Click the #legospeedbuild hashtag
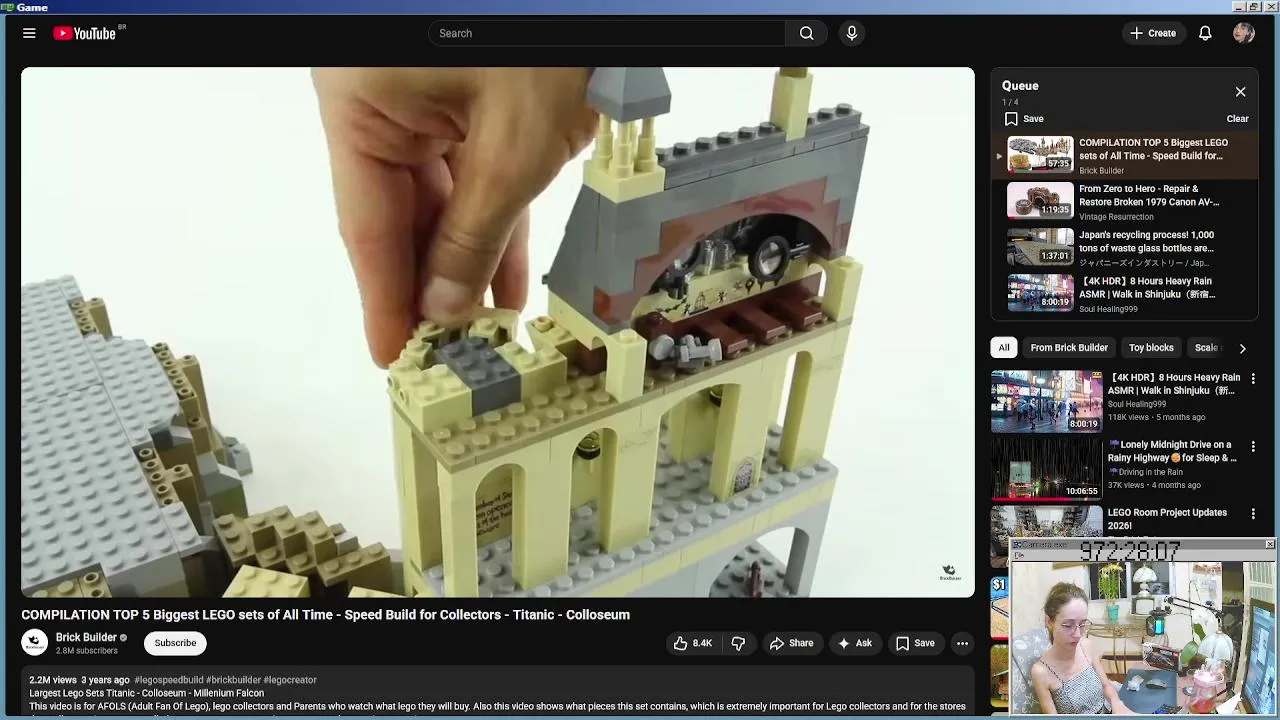Image resolution: width=1280 pixels, height=720 pixels. click(x=168, y=680)
